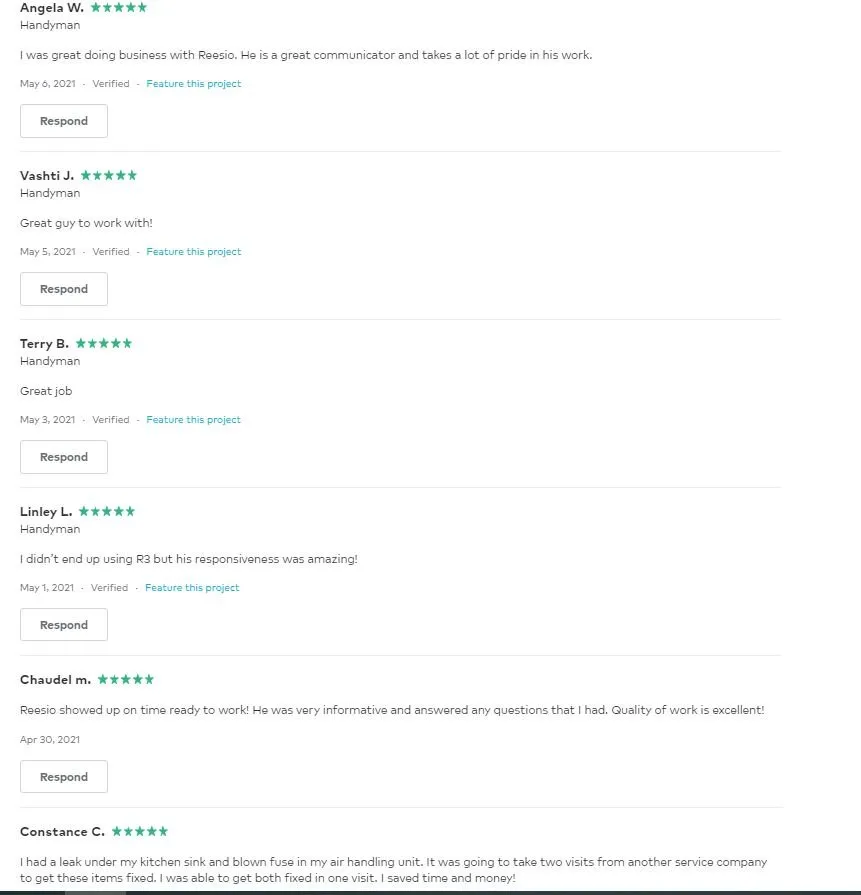
Task: Click the Verified label on Vashti J.'s review
Action: point(111,252)
